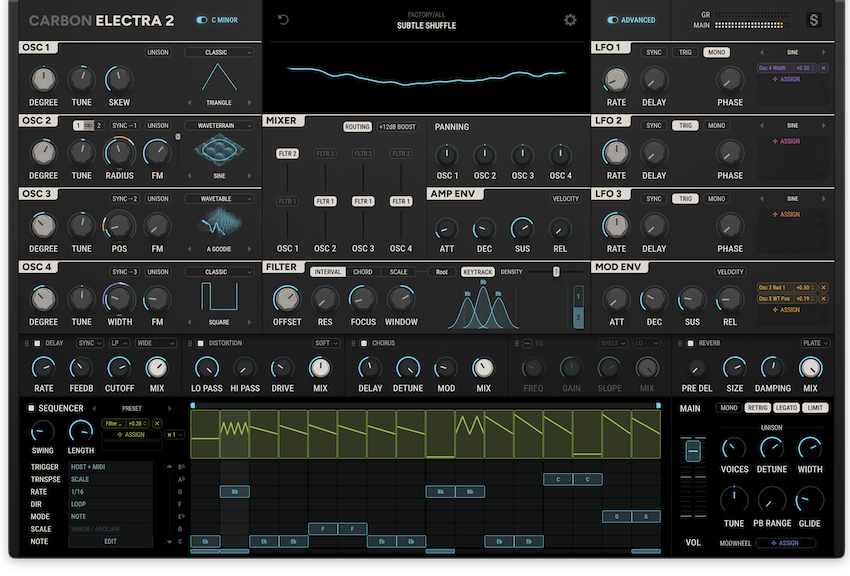
Task: Next LFO 1 shape arrow beside SINE
Action: (823, 53)
